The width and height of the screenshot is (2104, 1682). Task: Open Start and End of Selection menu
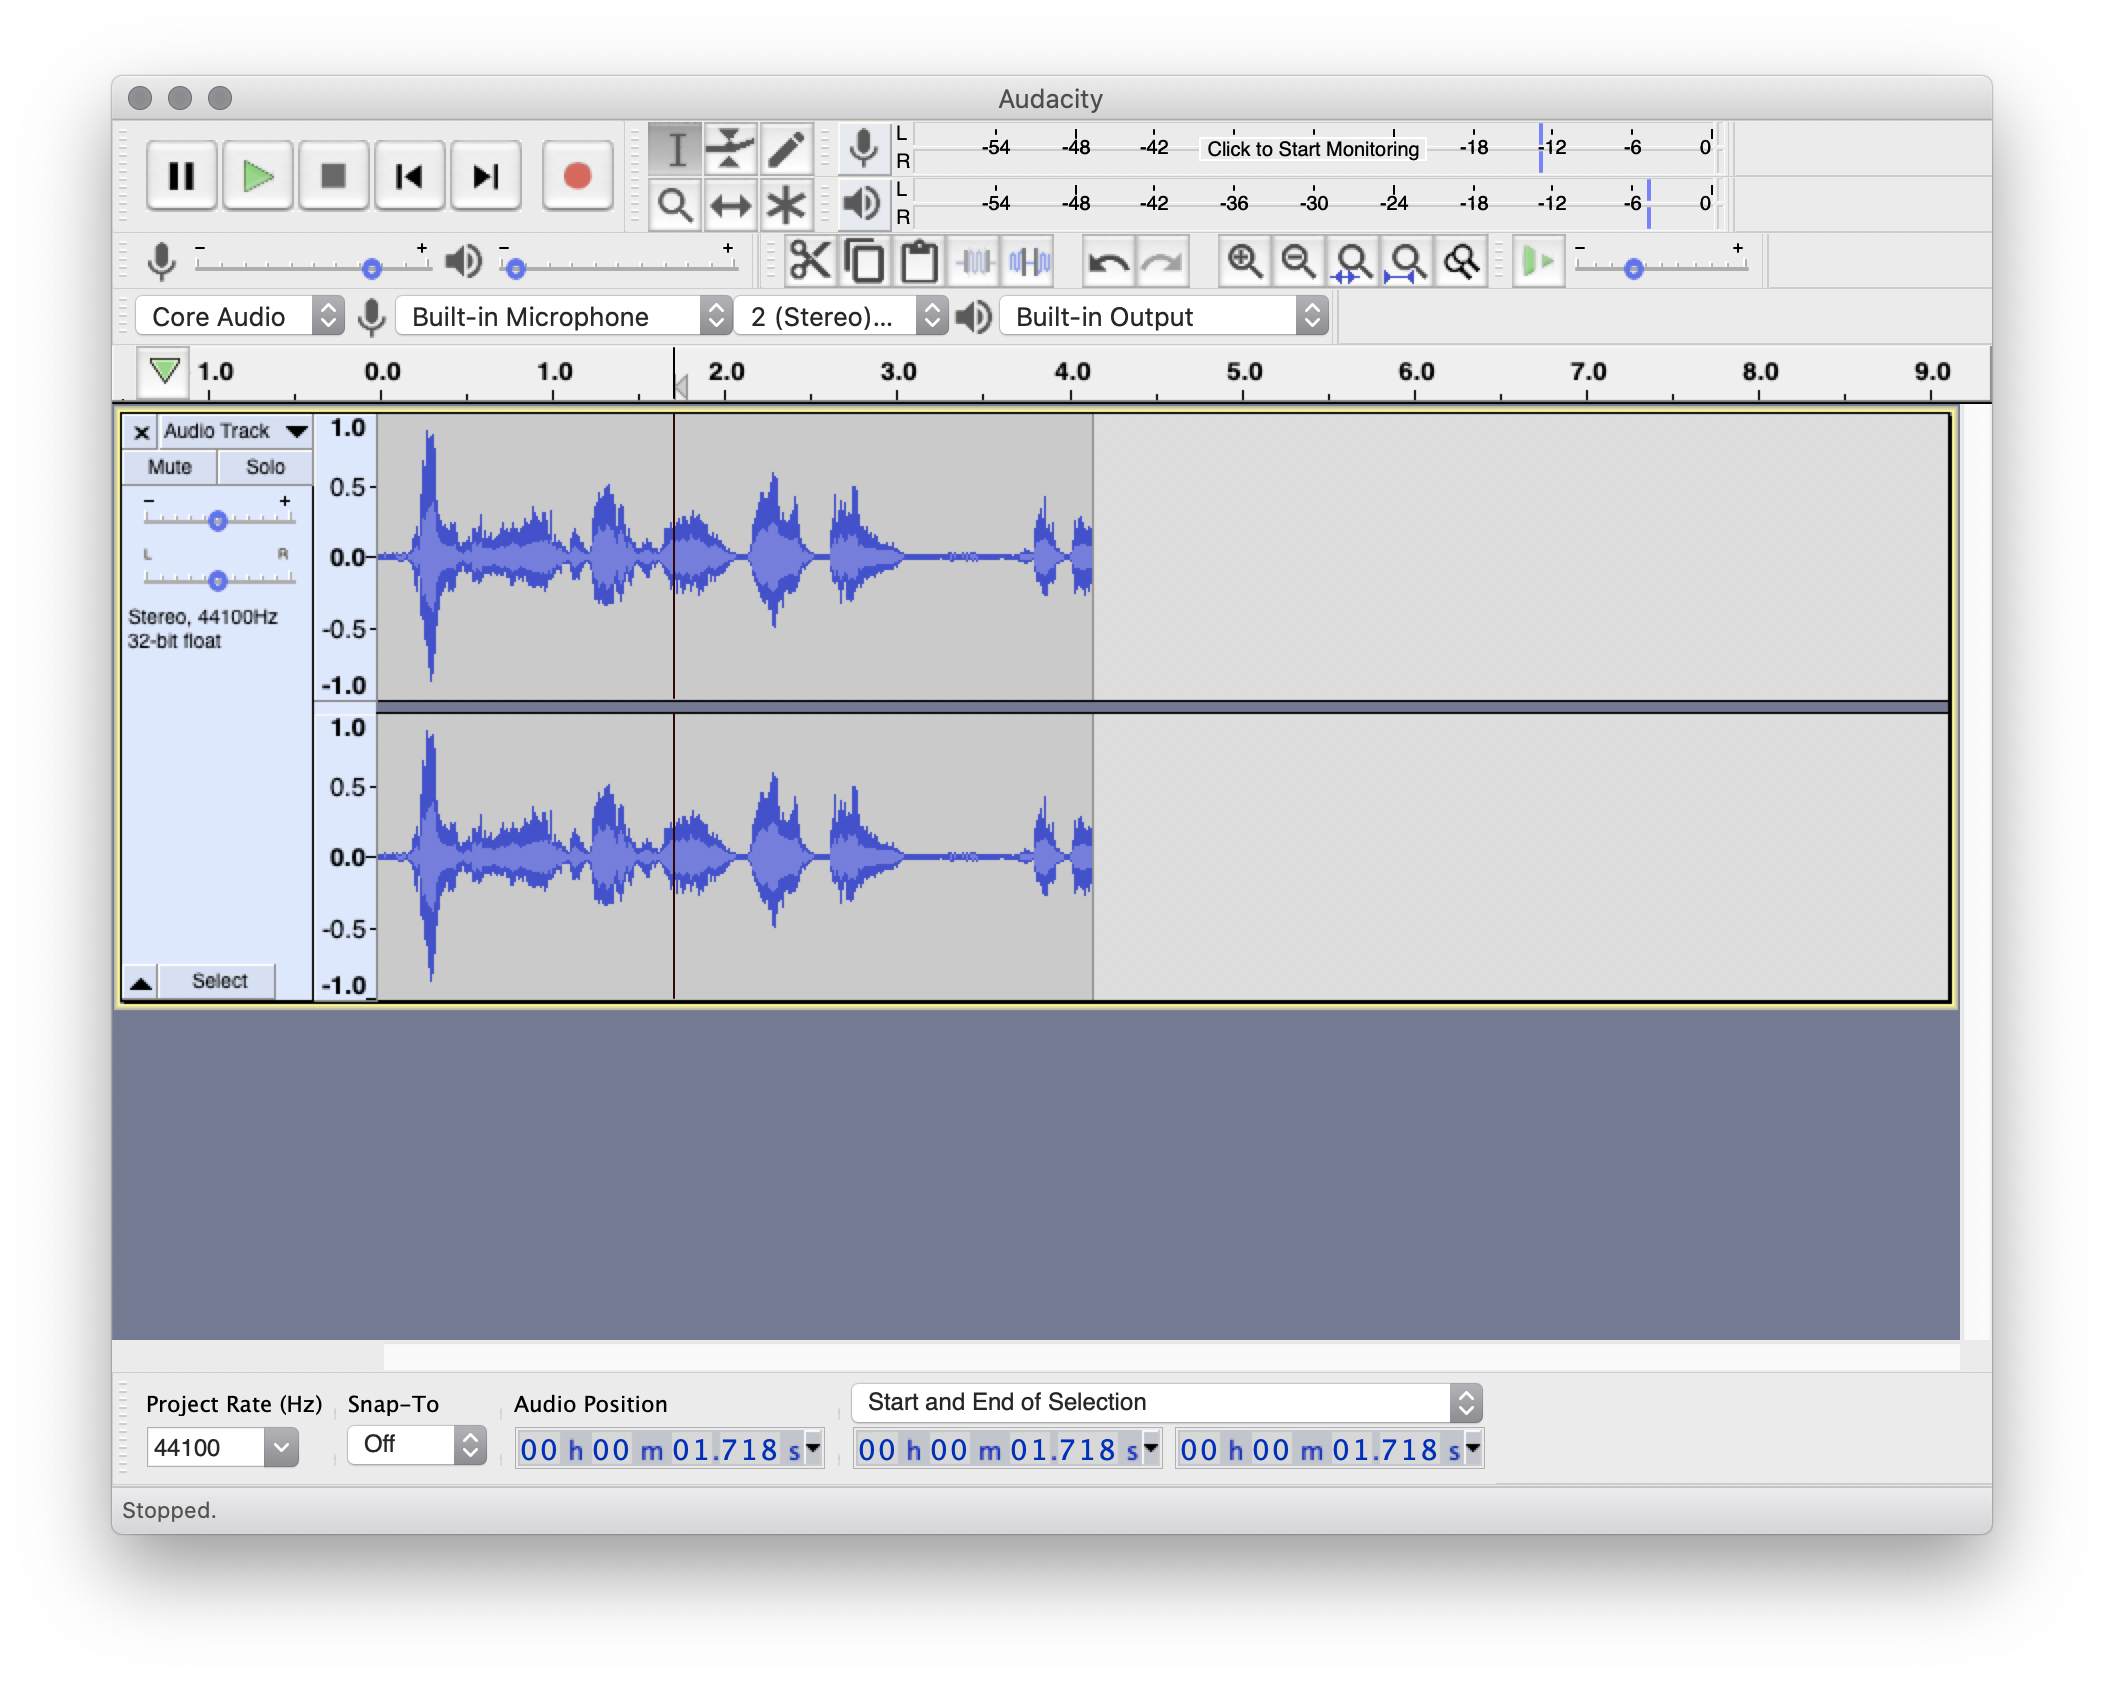coord(1165,1402)
